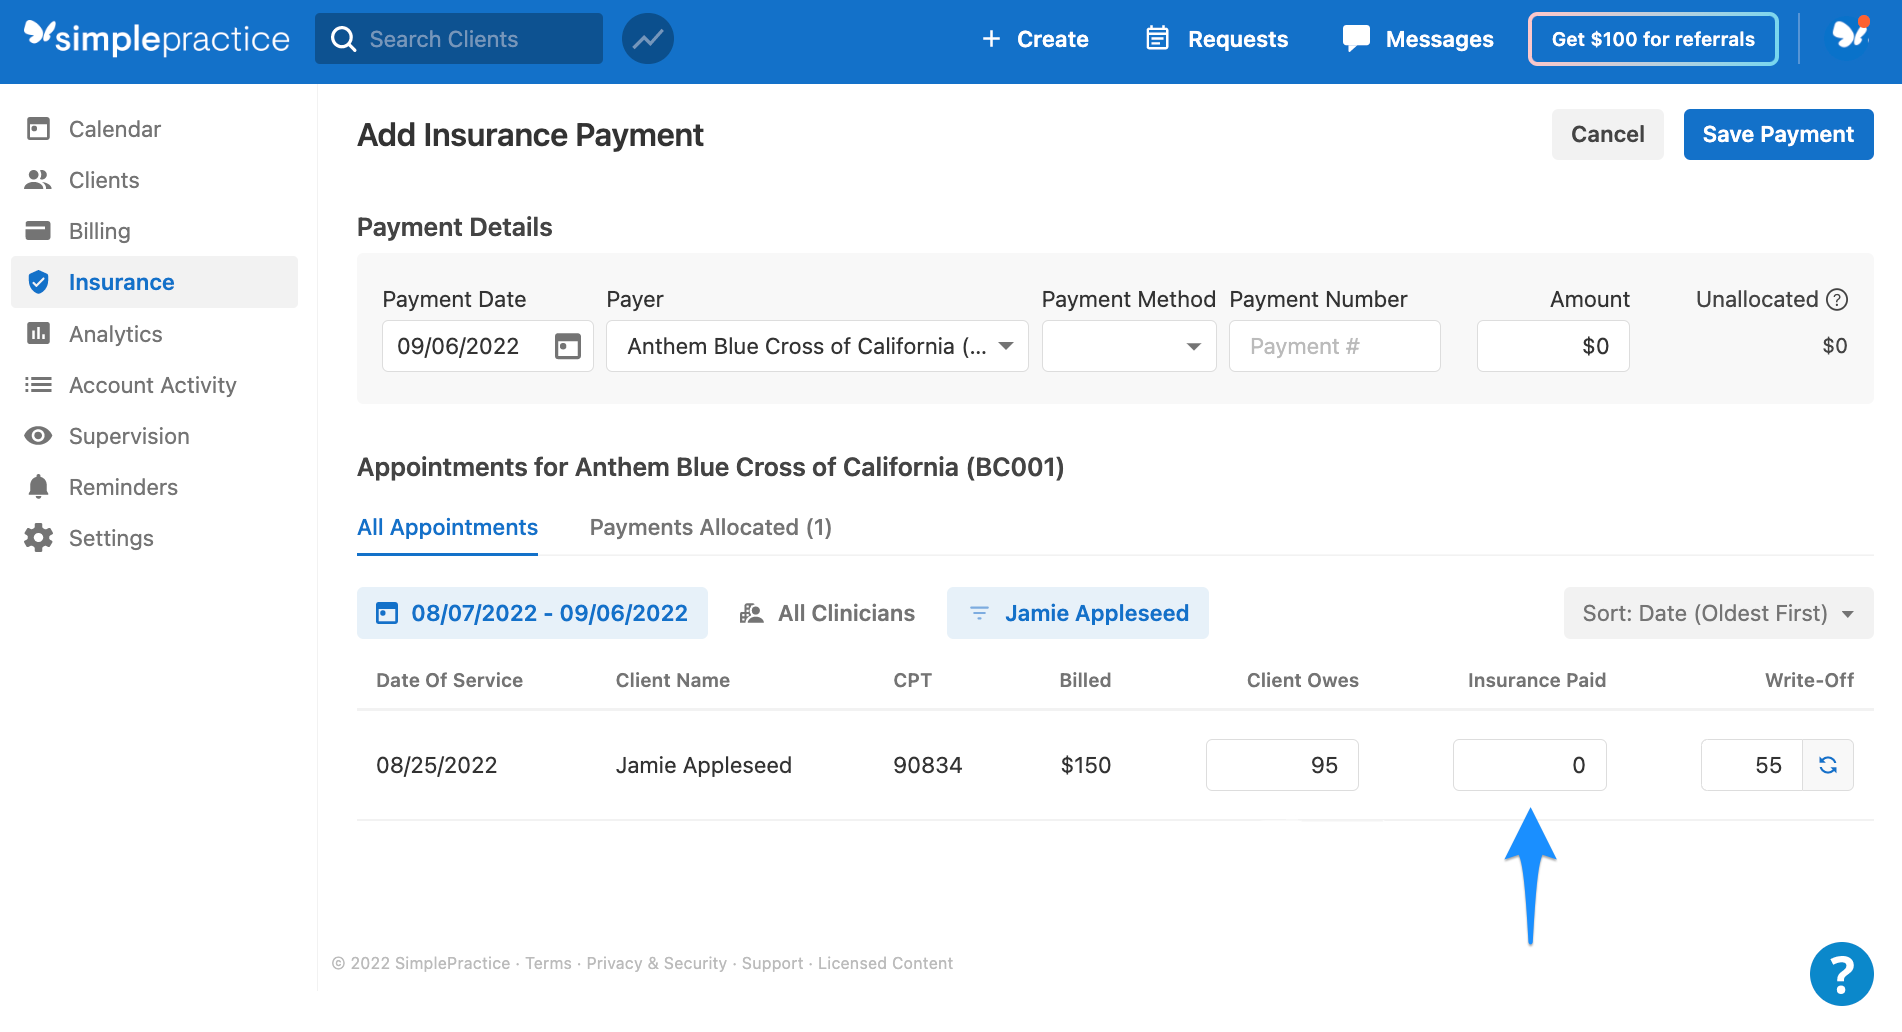Click the plus icon beside Create
The image size is (1902, 1032).
(991, 39)
